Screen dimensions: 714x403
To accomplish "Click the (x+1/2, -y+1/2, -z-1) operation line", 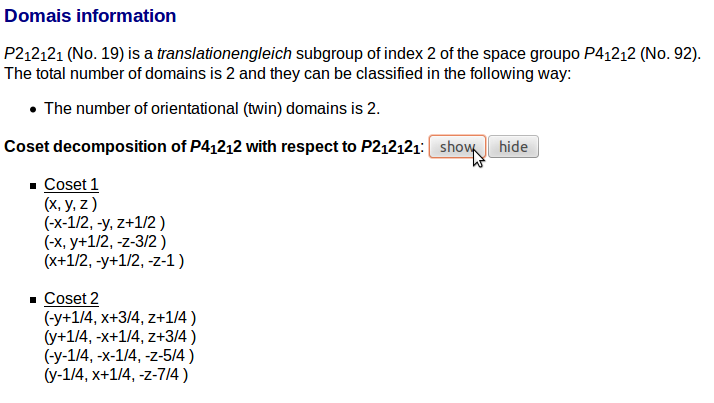I will point(114,261).
